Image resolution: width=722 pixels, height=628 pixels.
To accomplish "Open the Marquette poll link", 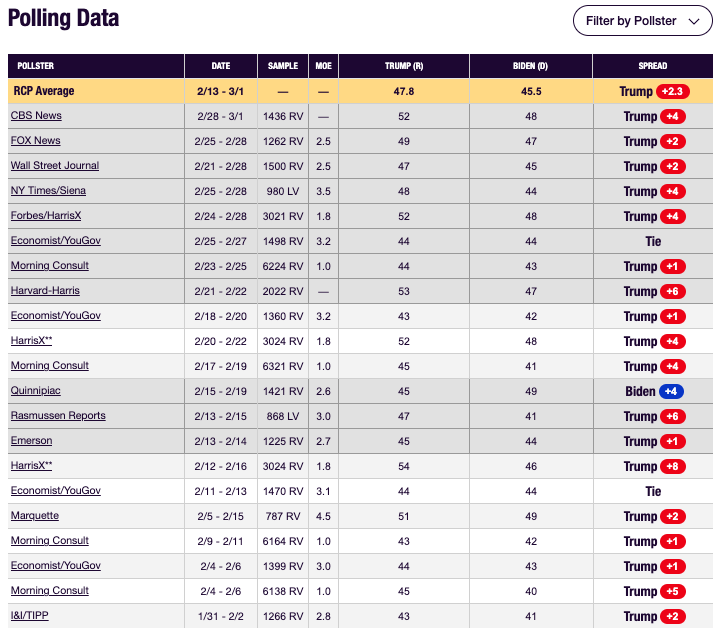I will (35, 515).
